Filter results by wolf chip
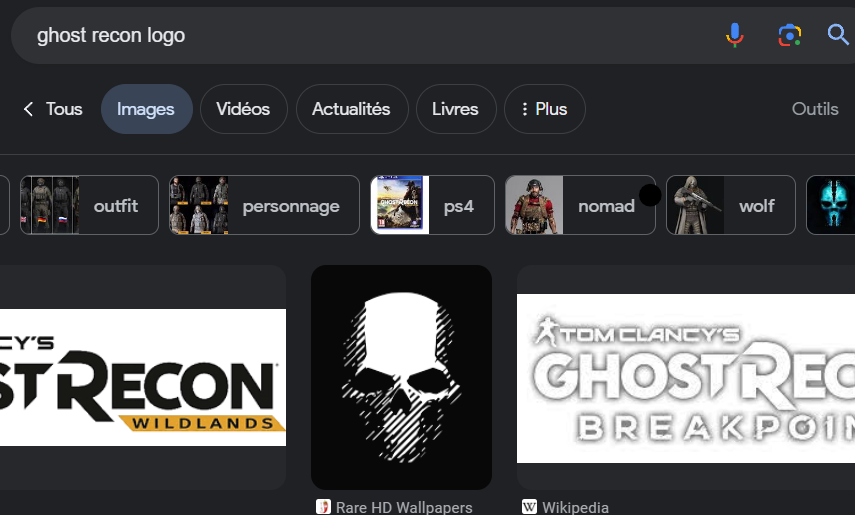This screenshot has width=855, height=515. click(731, 205)
